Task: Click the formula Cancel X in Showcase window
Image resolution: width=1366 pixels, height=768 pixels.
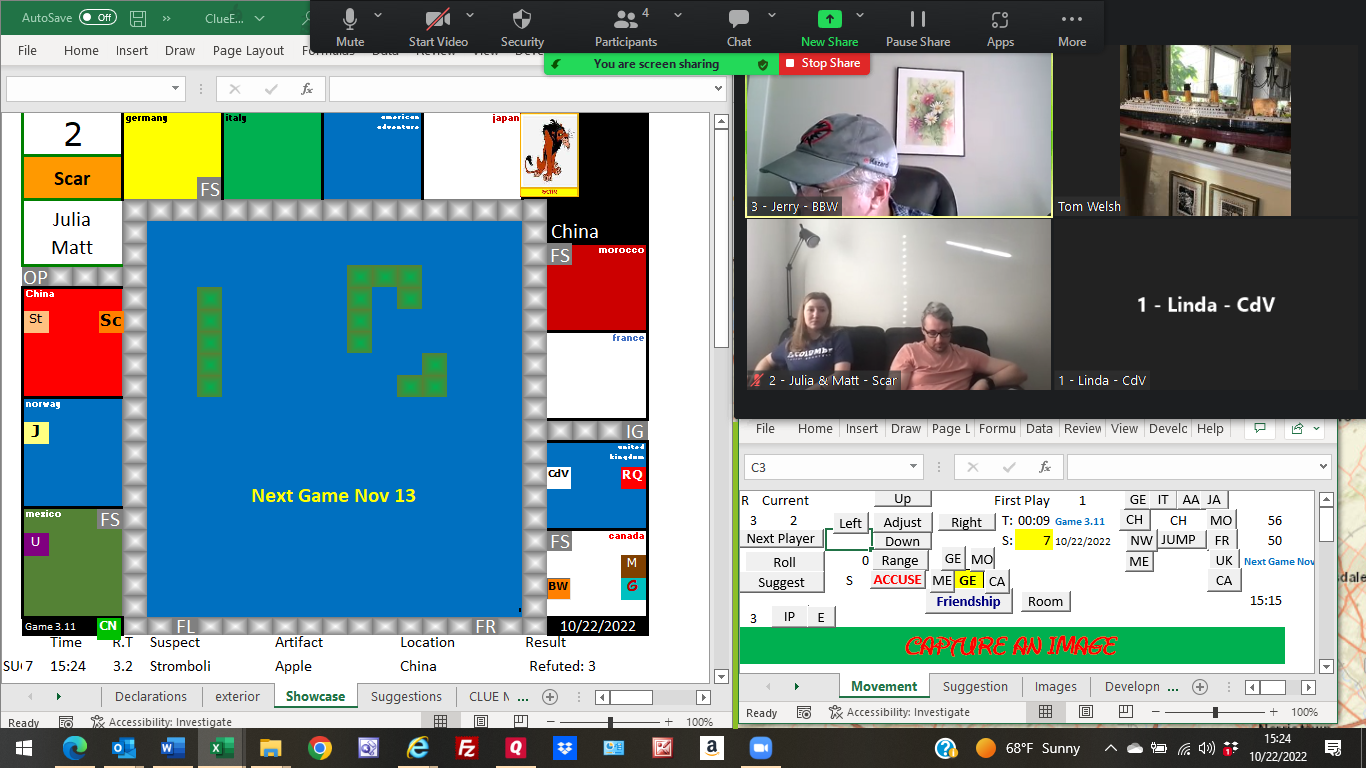Action: coord(234,89)
